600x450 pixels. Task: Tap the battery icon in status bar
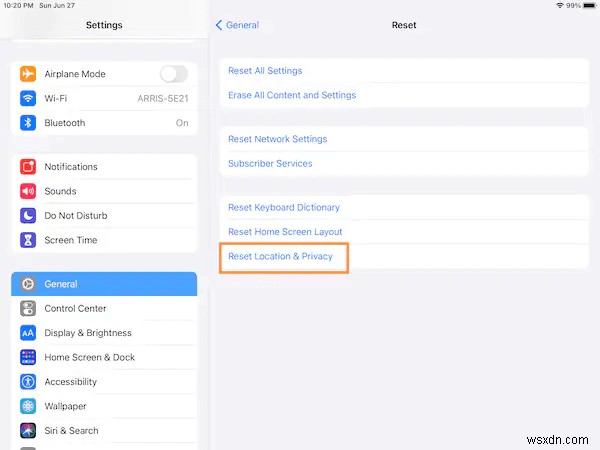coord(590,5)
